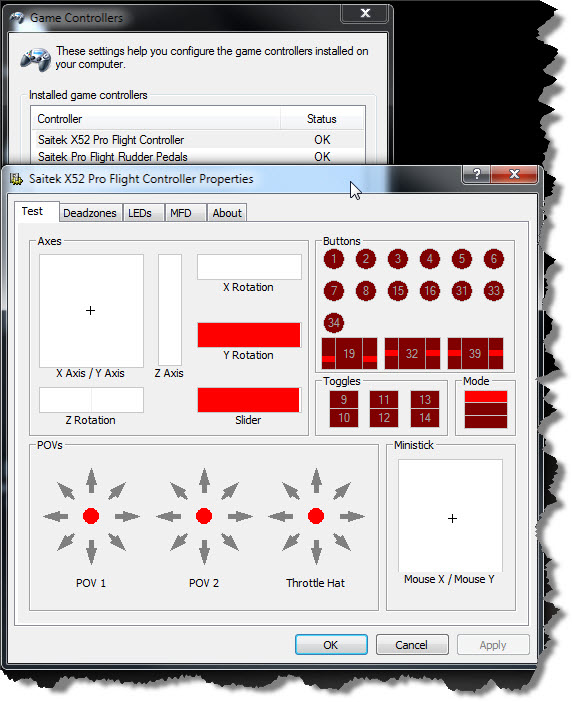Click the rotary indicator 39

(x=475, y=354)
